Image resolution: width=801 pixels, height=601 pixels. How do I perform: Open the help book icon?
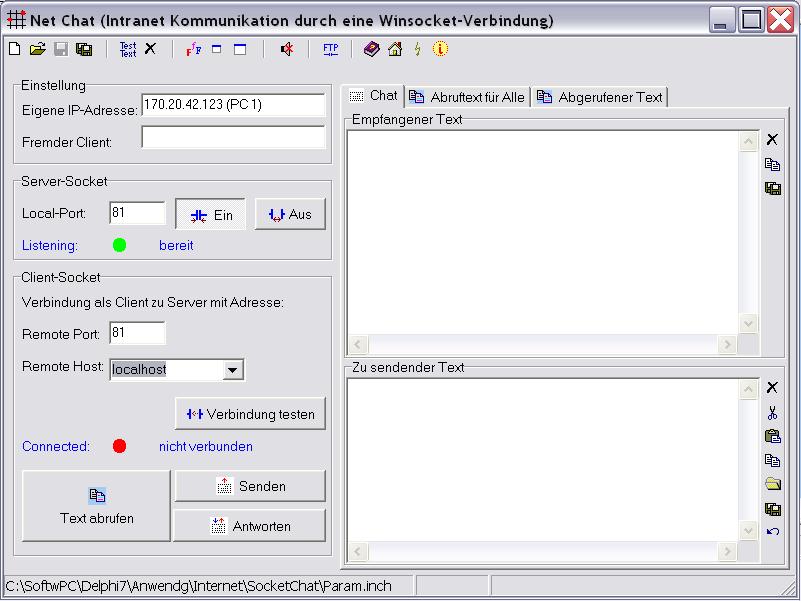point(370,48)
